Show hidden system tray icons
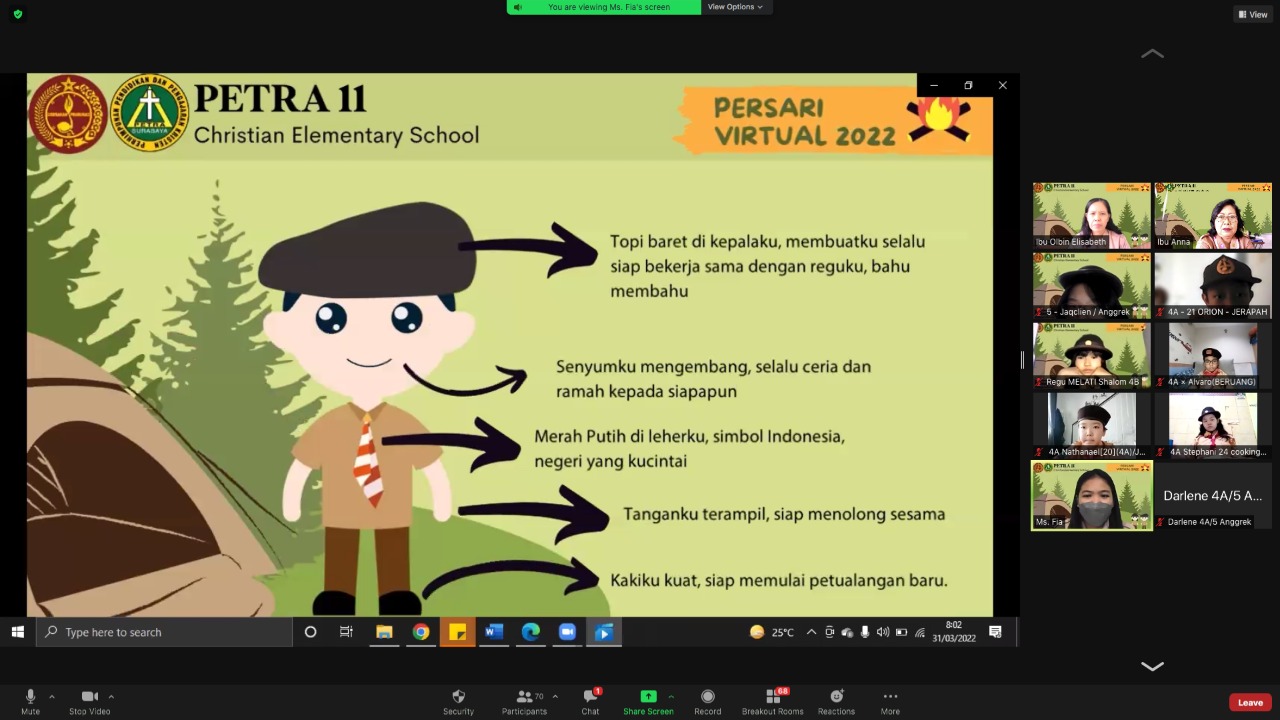This screenshot has width=1280, height=720. (811, 632)
